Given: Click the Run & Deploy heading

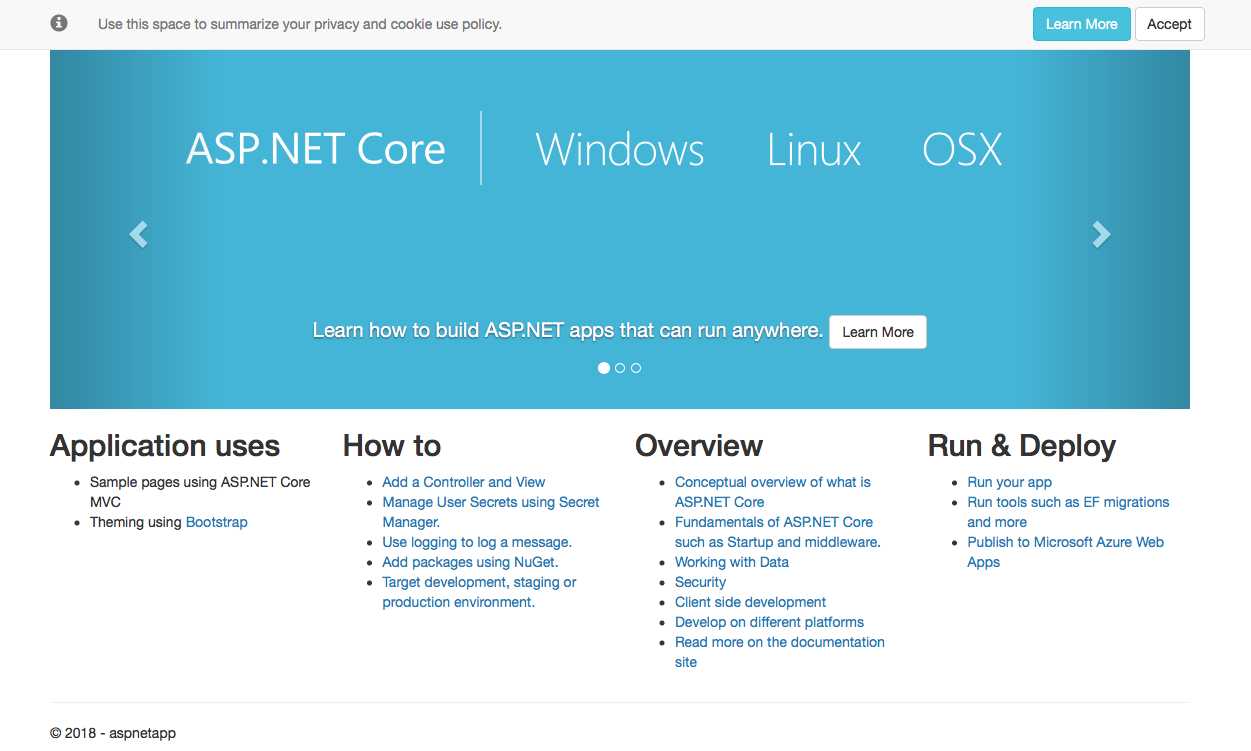Looking at the screenshot, I should [1022, 446].
